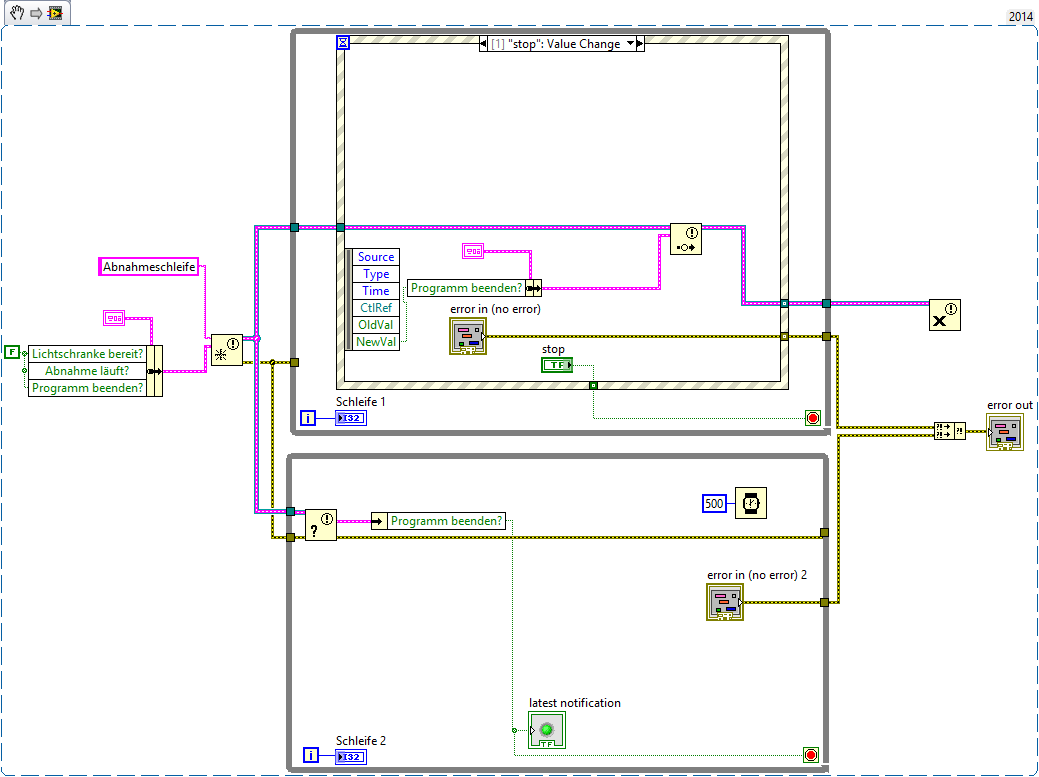This screenshot has height=777, width=1039.
Task: Select Programm beenden? in left bundle
Action: (87, 388)
